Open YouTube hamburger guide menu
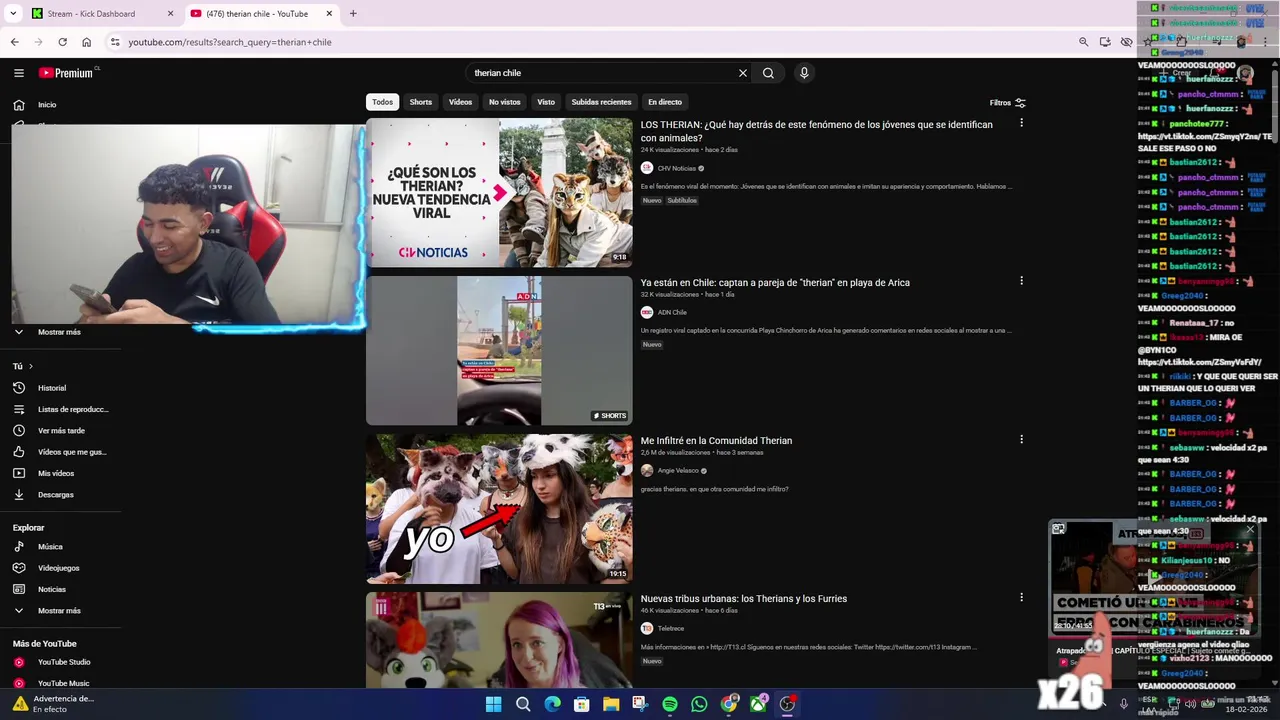 tap(19, 73)
